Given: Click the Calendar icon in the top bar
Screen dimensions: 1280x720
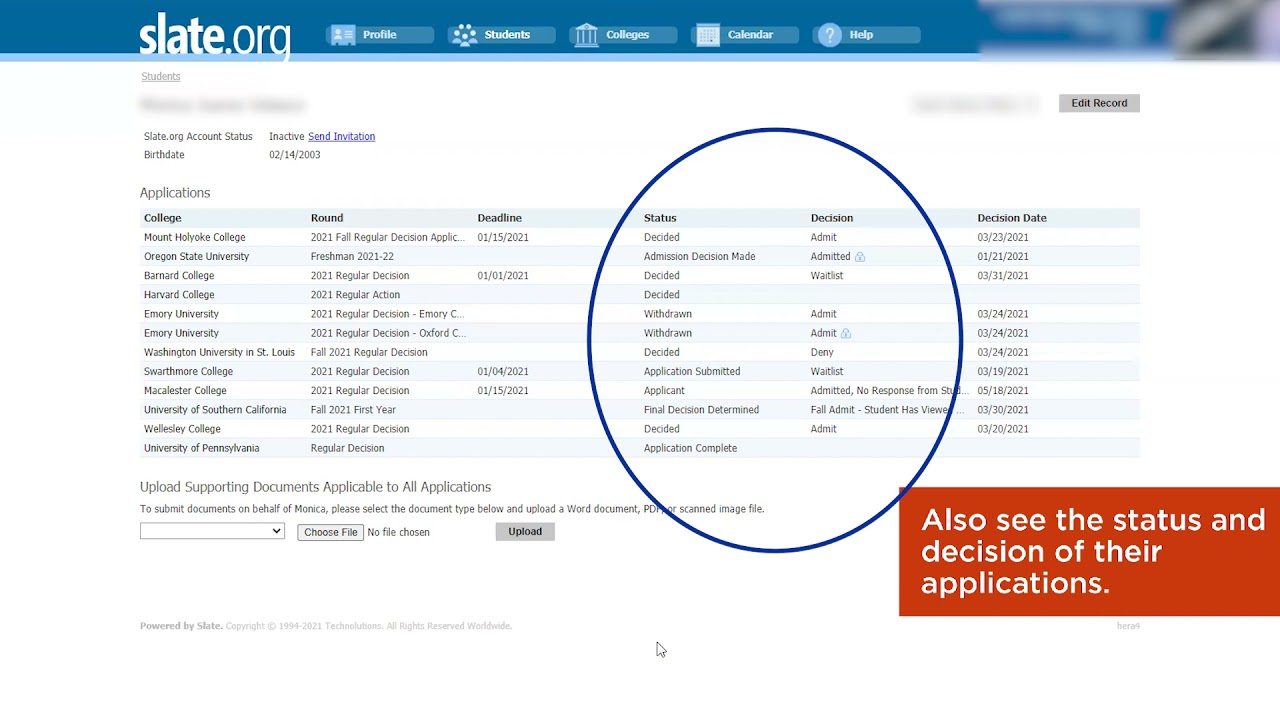Looking at the screenshot, I should [x=708, y=35].
